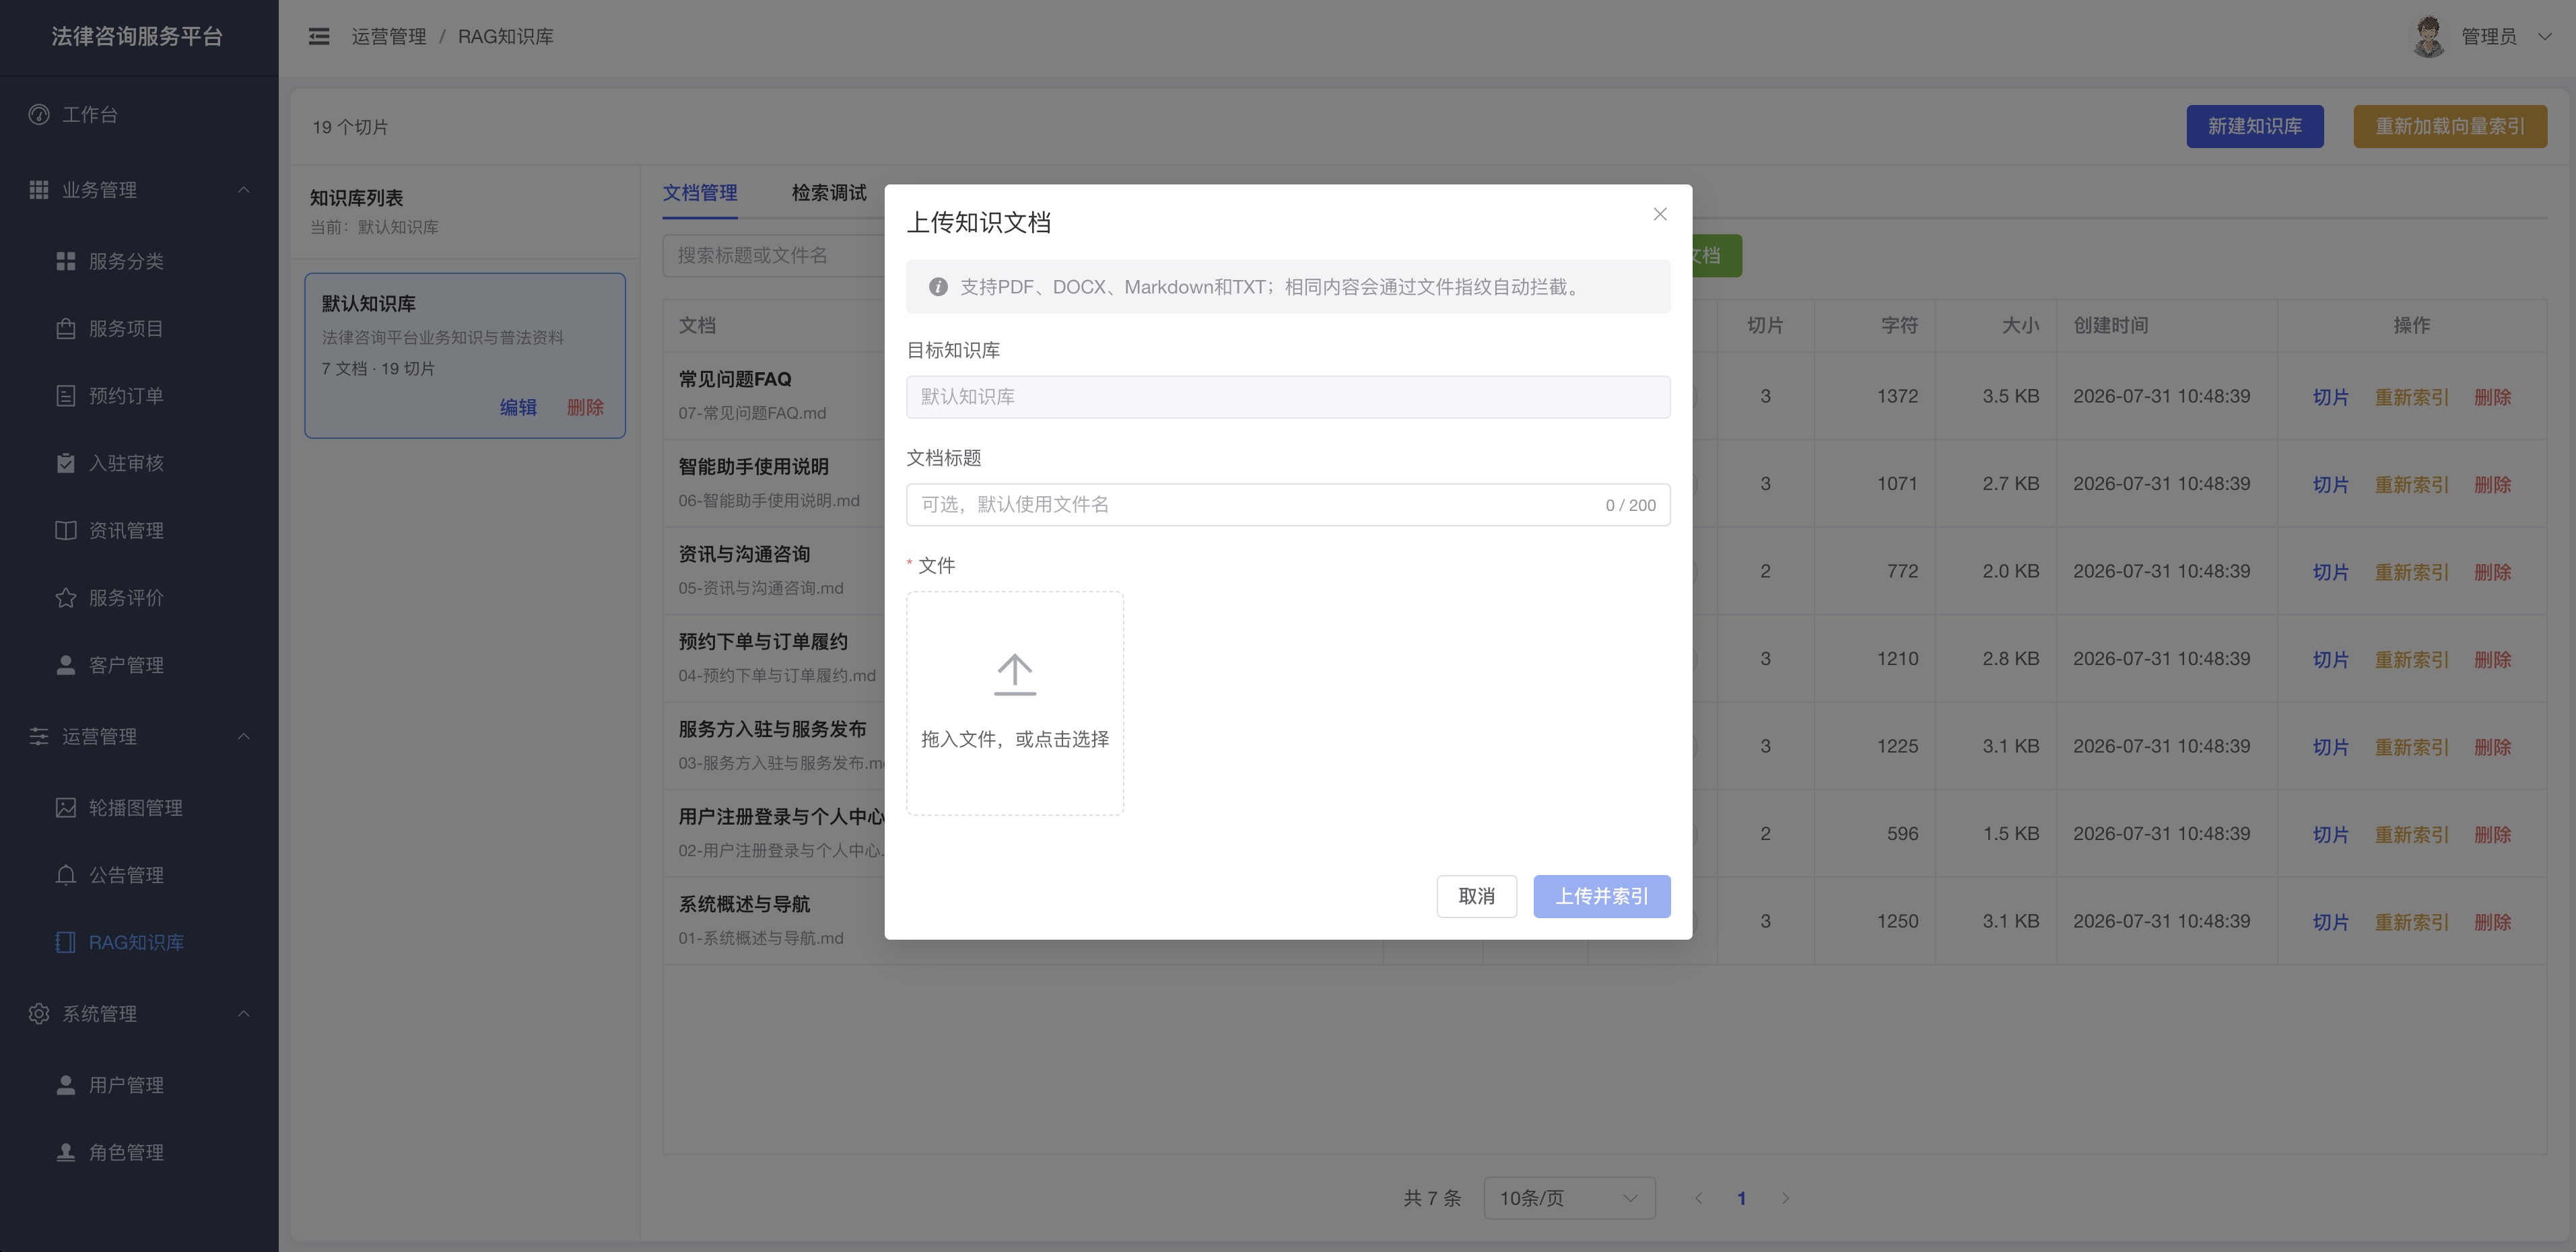Focus the 文档标题 input field
The image size is (2576, 1252).
[1288, 505]
